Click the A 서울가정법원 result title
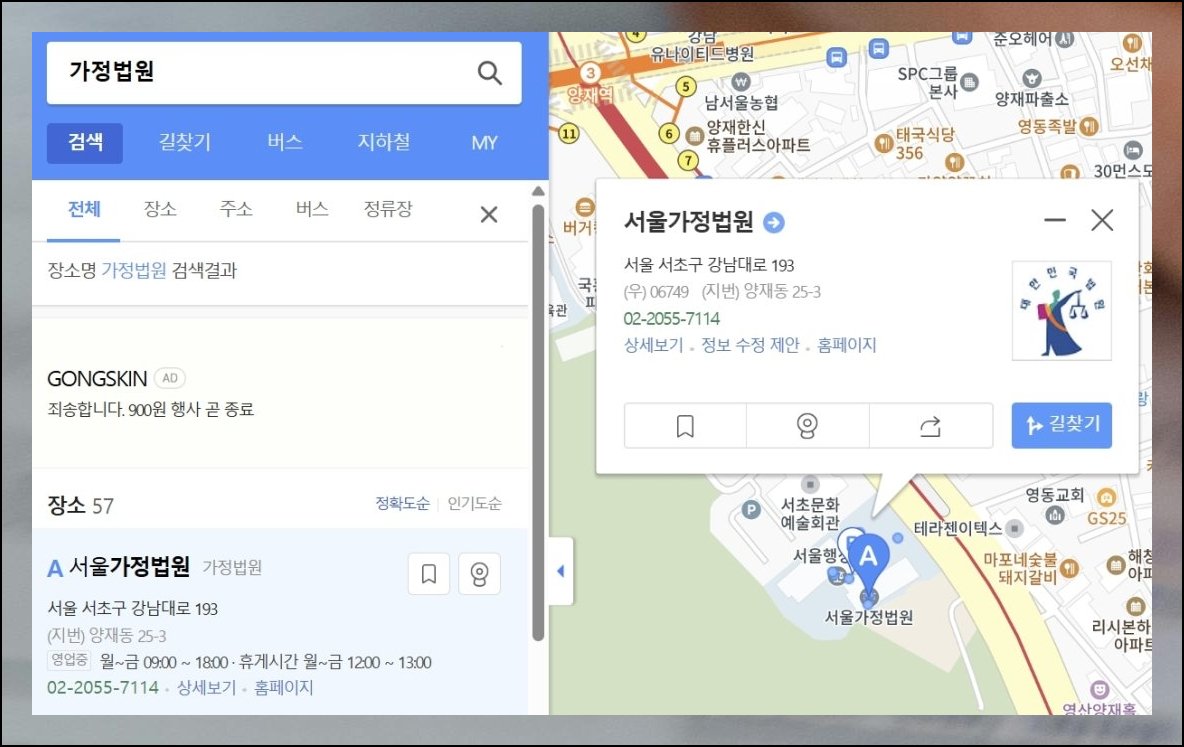This screenshot has height=747, width=1184. click(x=119, y=567)
